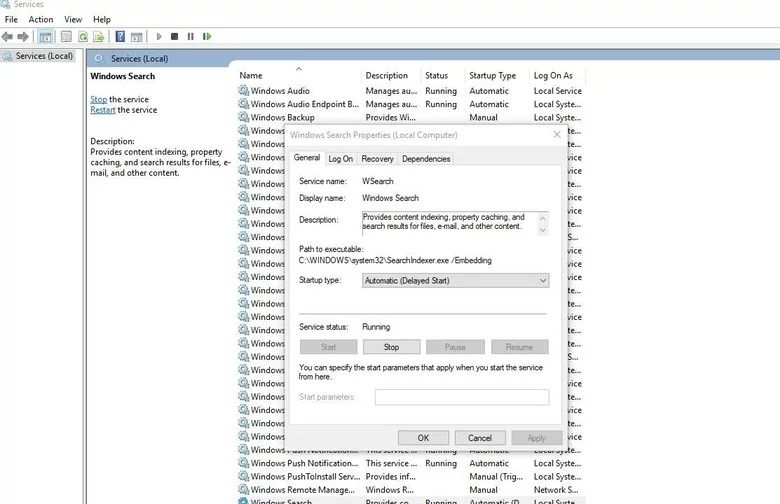Viewport: 780px width, 504px height.
Task: Click the Services (Local) pane header
Action: (x=139, y=59)
